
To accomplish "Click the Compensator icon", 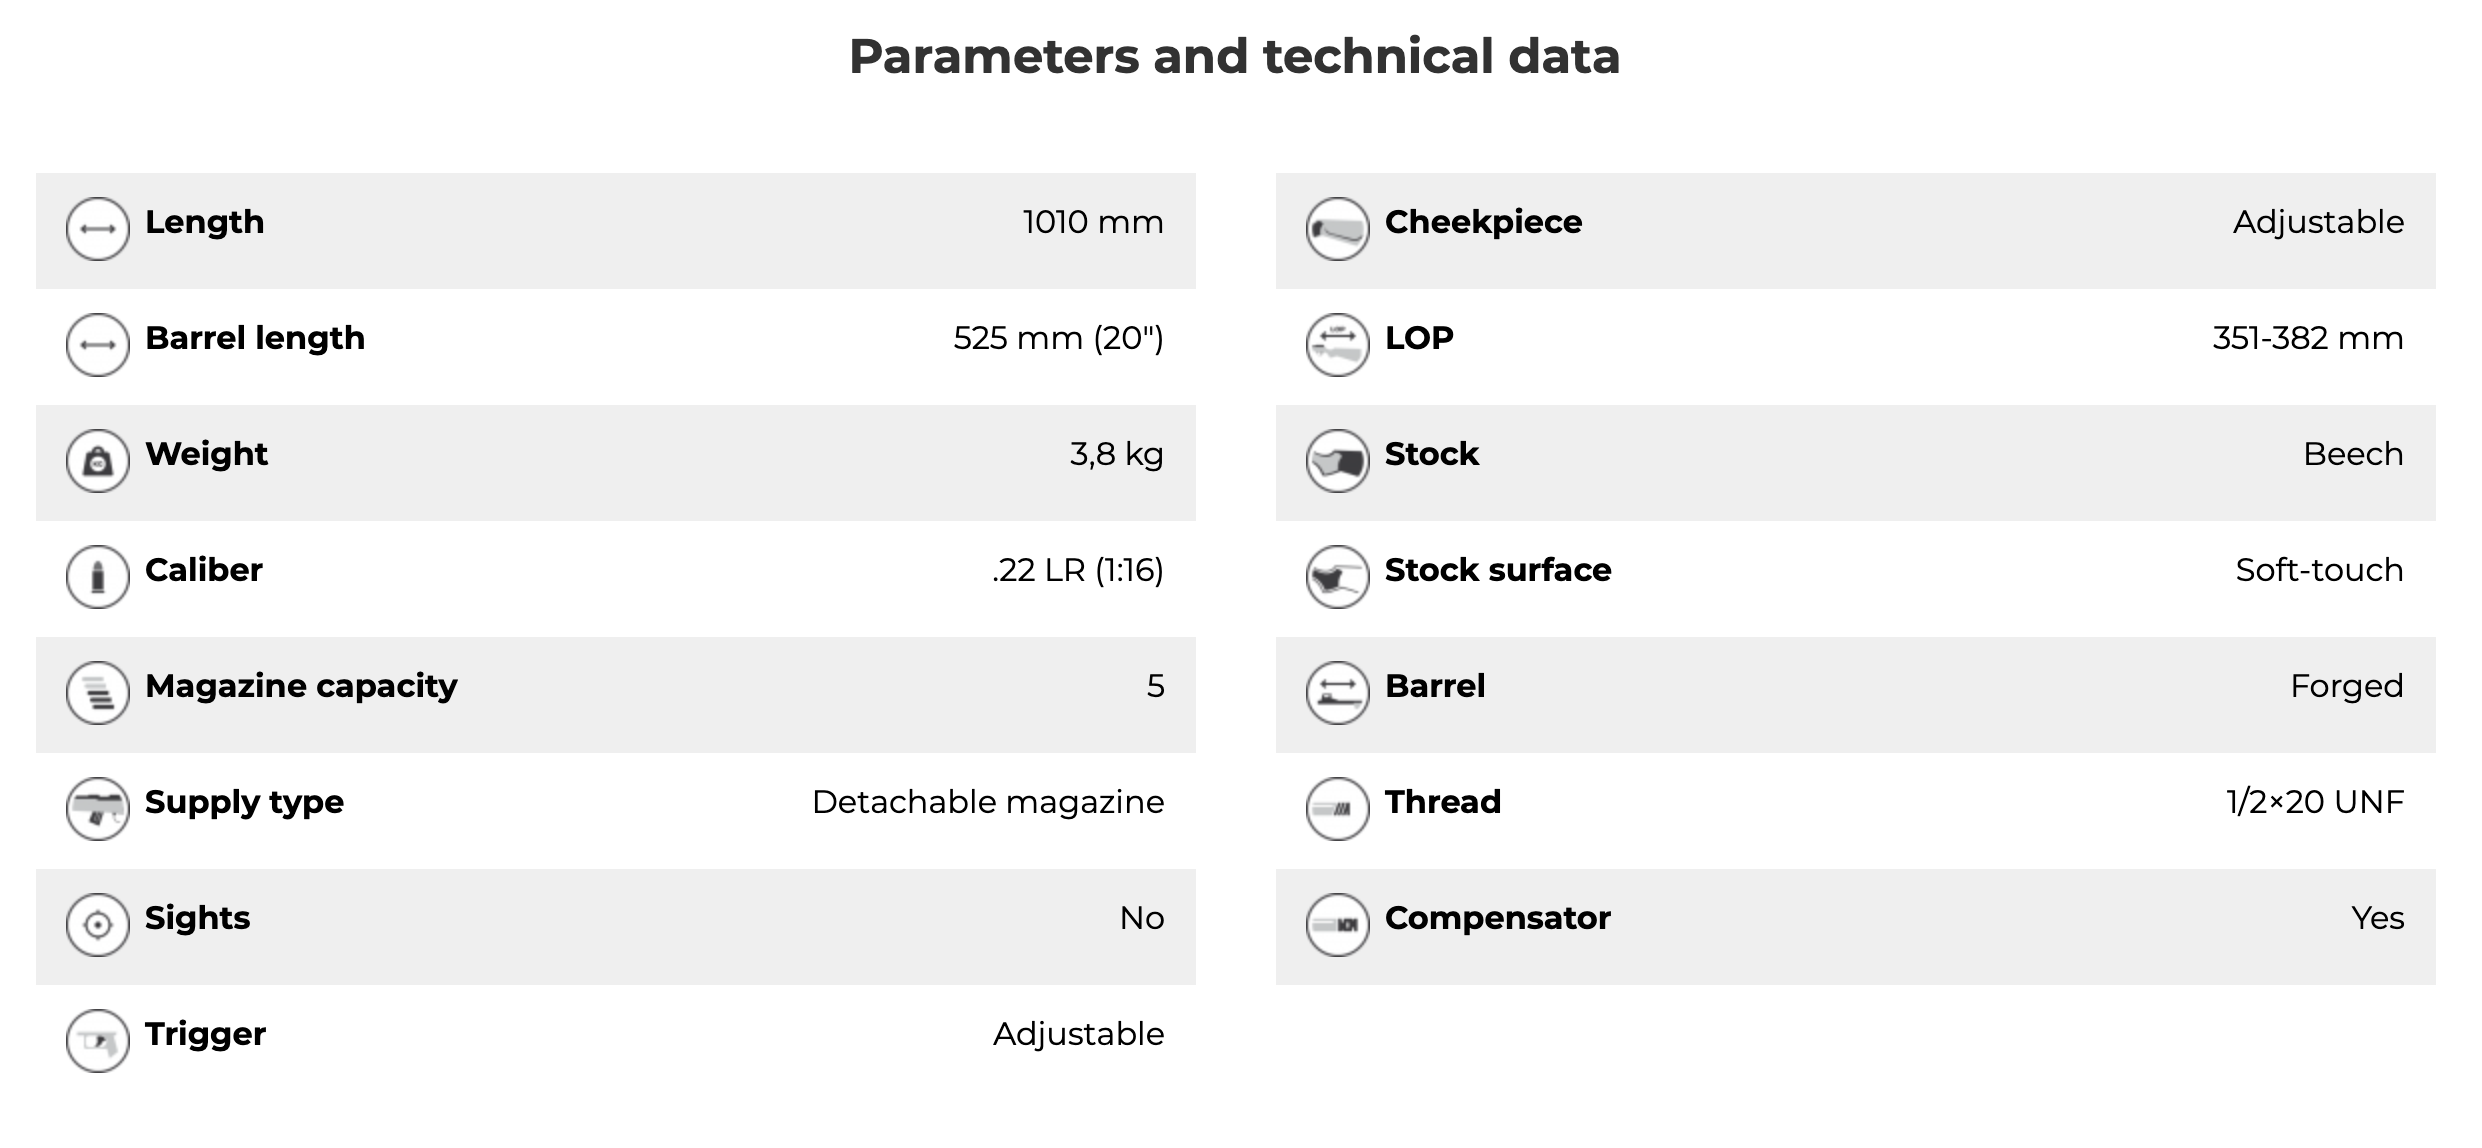I will [1337, 925].
